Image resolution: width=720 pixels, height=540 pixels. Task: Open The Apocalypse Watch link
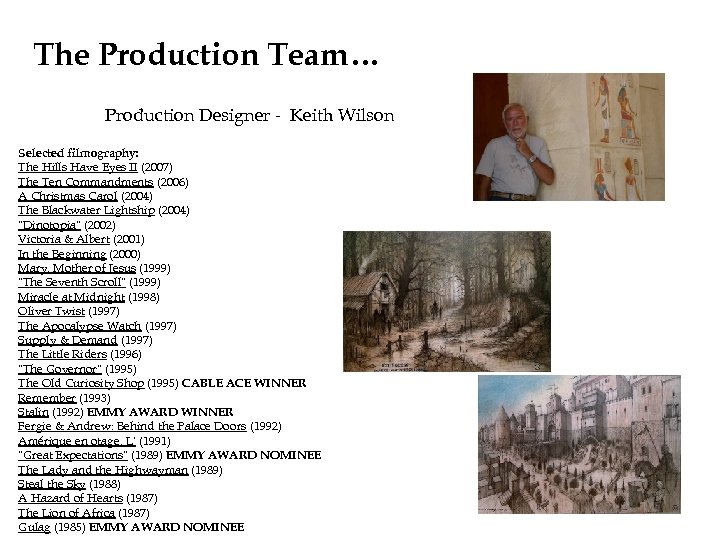[x=79, y=326]
